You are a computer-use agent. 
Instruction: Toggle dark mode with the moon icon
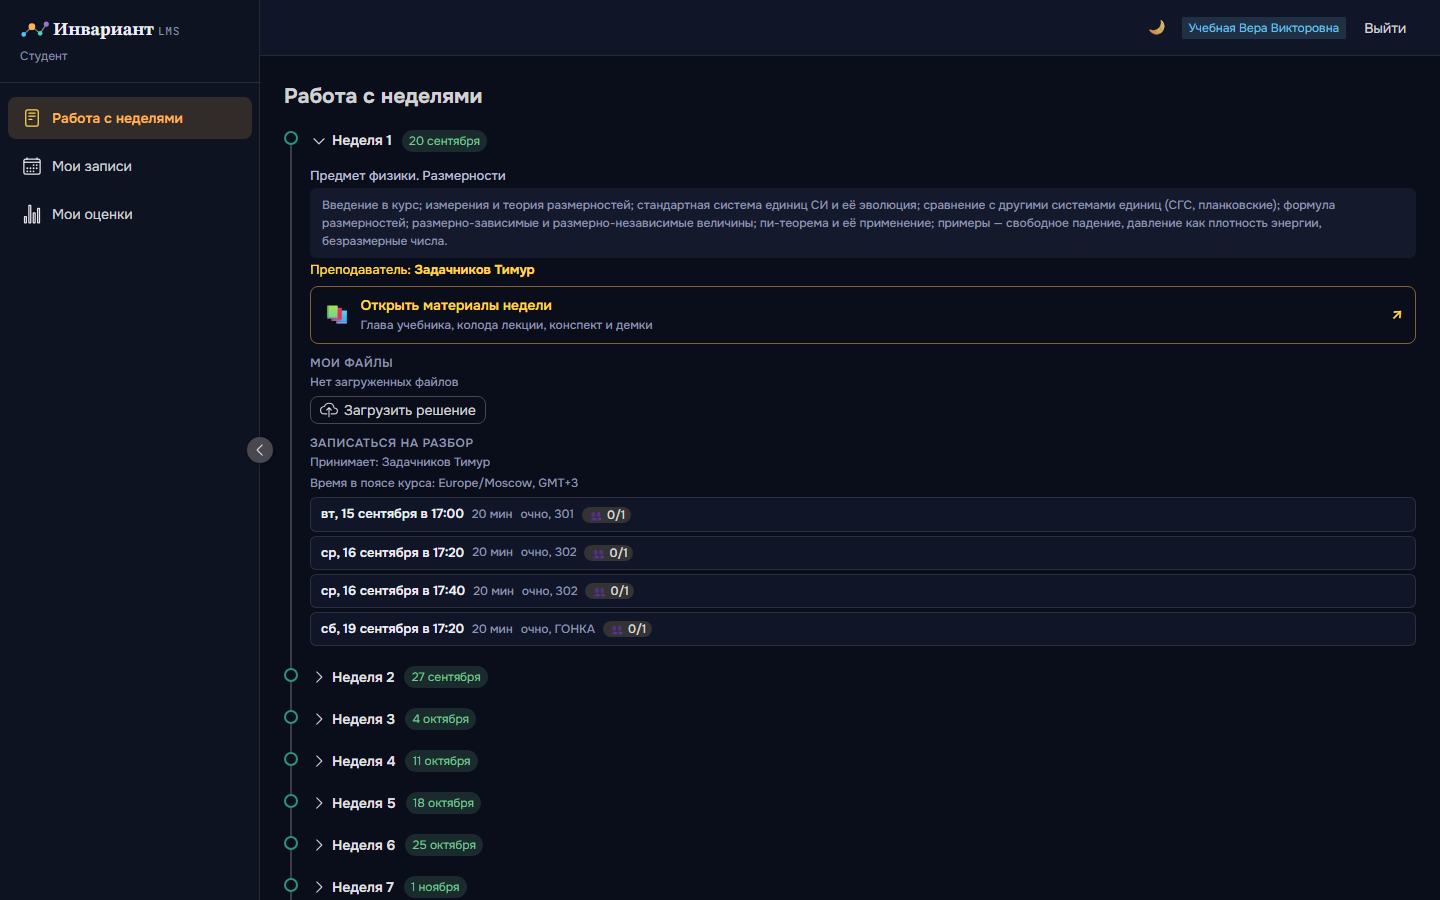1157,28
